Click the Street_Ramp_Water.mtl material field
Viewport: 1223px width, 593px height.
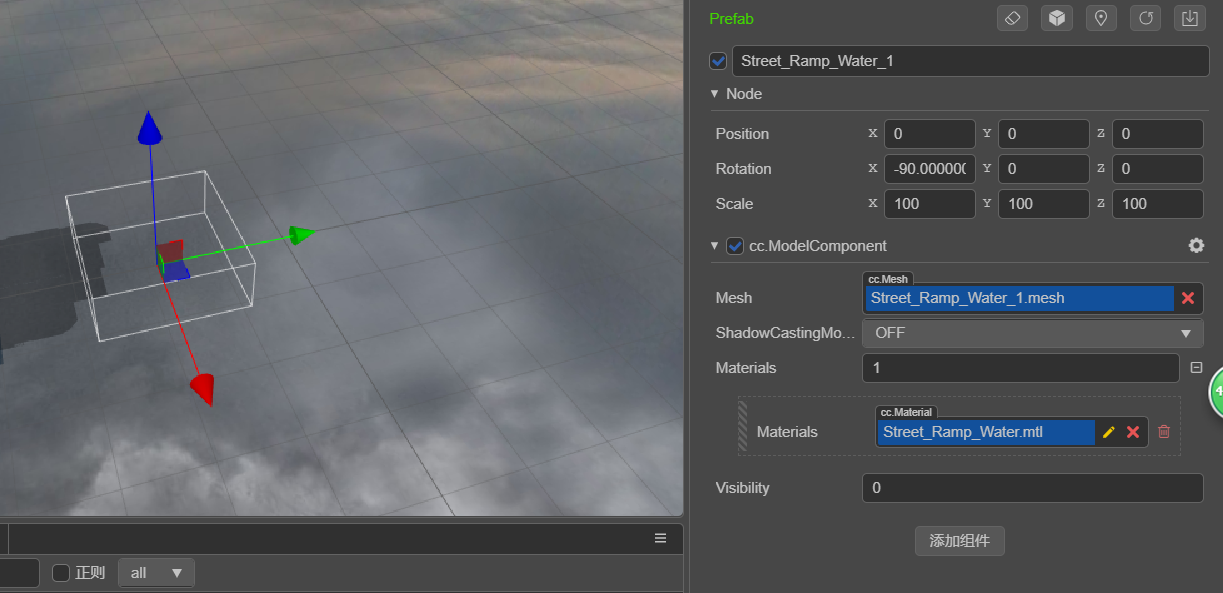tap(986, 432)
